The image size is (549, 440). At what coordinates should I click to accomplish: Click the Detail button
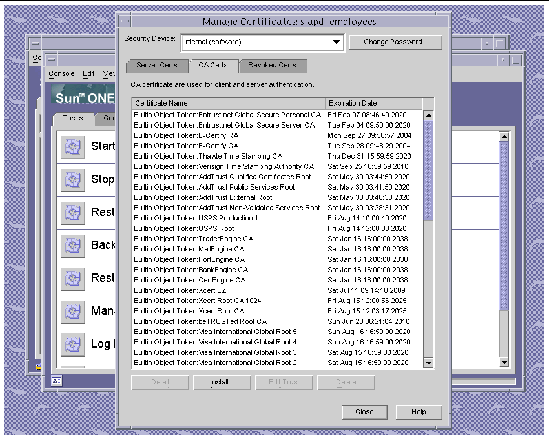pyautogui.click(x=160, y=382)
